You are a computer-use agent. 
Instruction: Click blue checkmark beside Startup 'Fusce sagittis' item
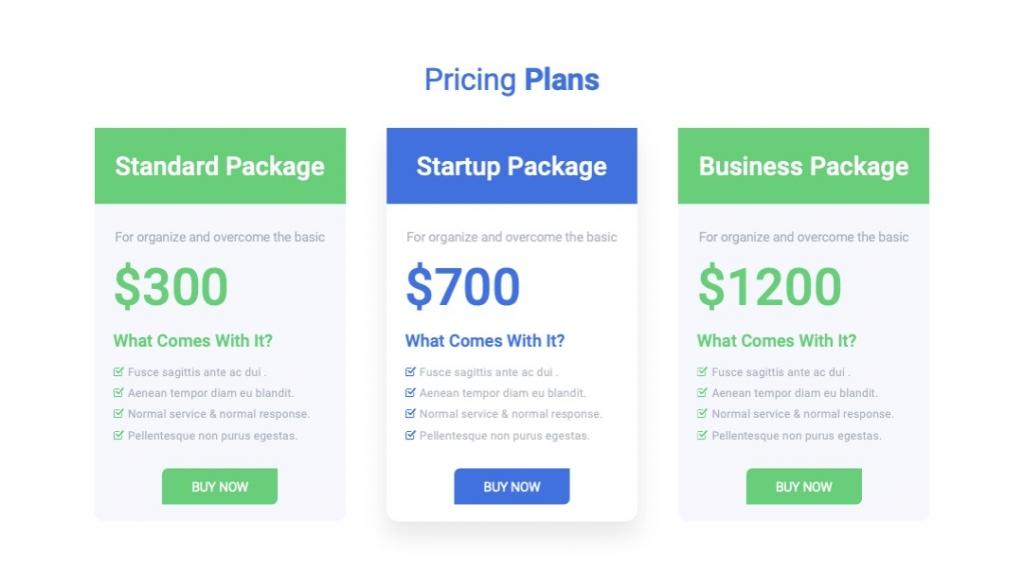tap(410, 372)
